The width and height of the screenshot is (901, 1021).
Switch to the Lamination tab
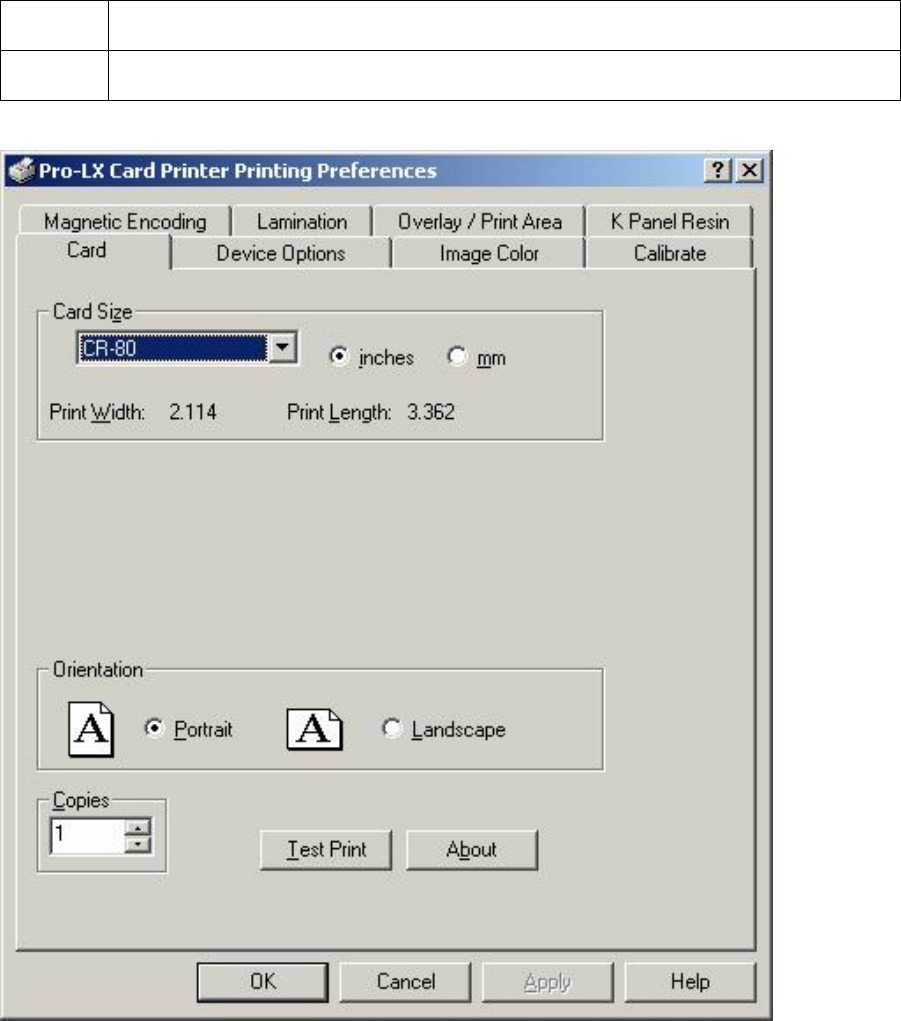coord(302,221)
